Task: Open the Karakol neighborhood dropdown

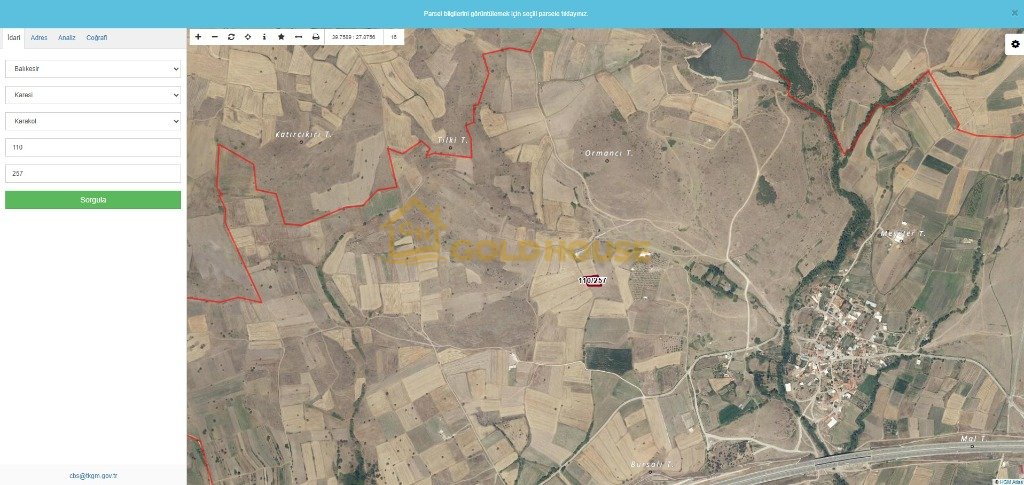Action: point(93,121)
